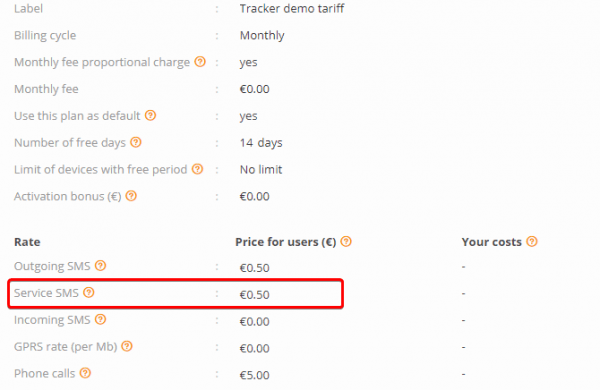Click help icon next to Monthly fee proportional charge

[x=200, y=62]
